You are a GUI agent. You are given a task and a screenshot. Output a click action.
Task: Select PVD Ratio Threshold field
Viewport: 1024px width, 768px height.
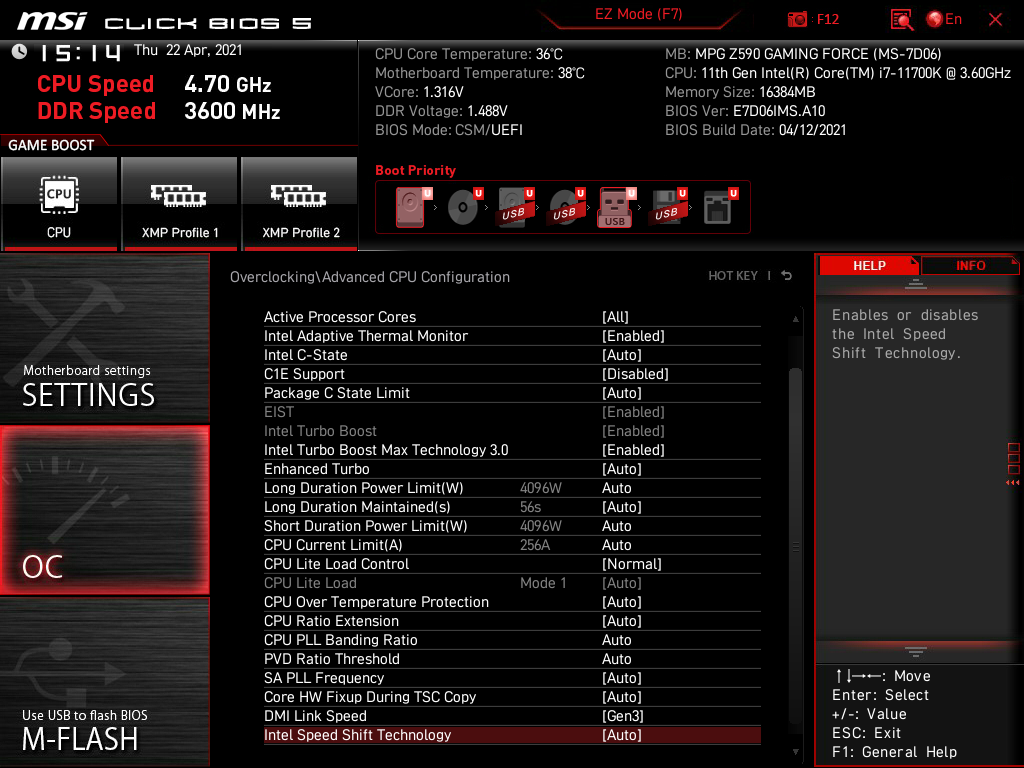click(x=512, y=659)
